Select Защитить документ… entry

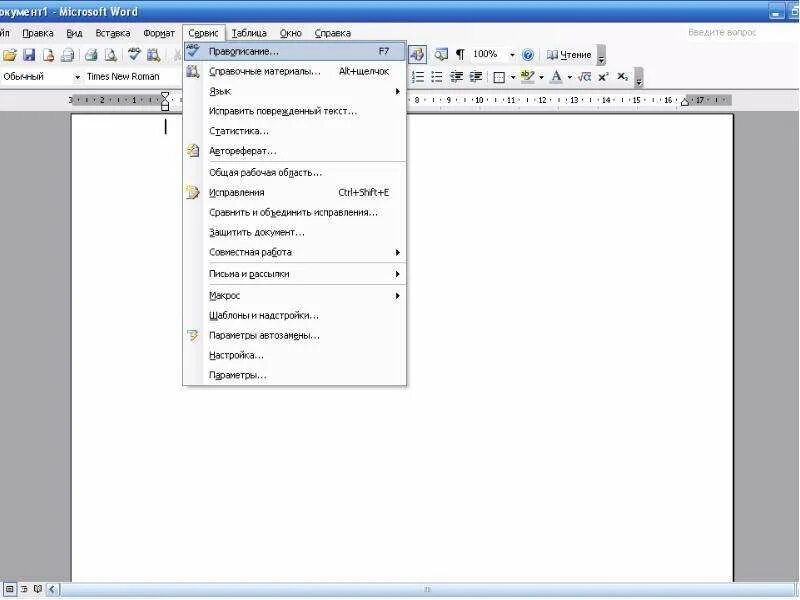pyautogui.click(x=295, y=233)
